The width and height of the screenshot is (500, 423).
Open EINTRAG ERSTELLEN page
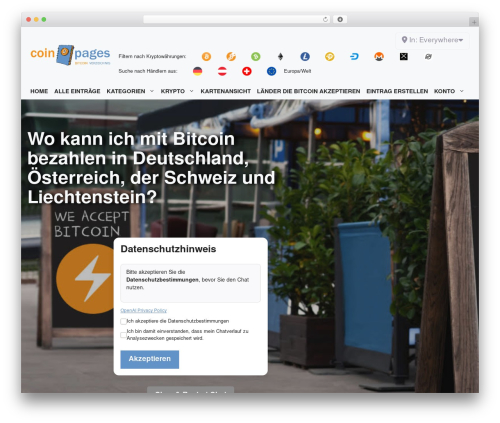click(397, 91)
